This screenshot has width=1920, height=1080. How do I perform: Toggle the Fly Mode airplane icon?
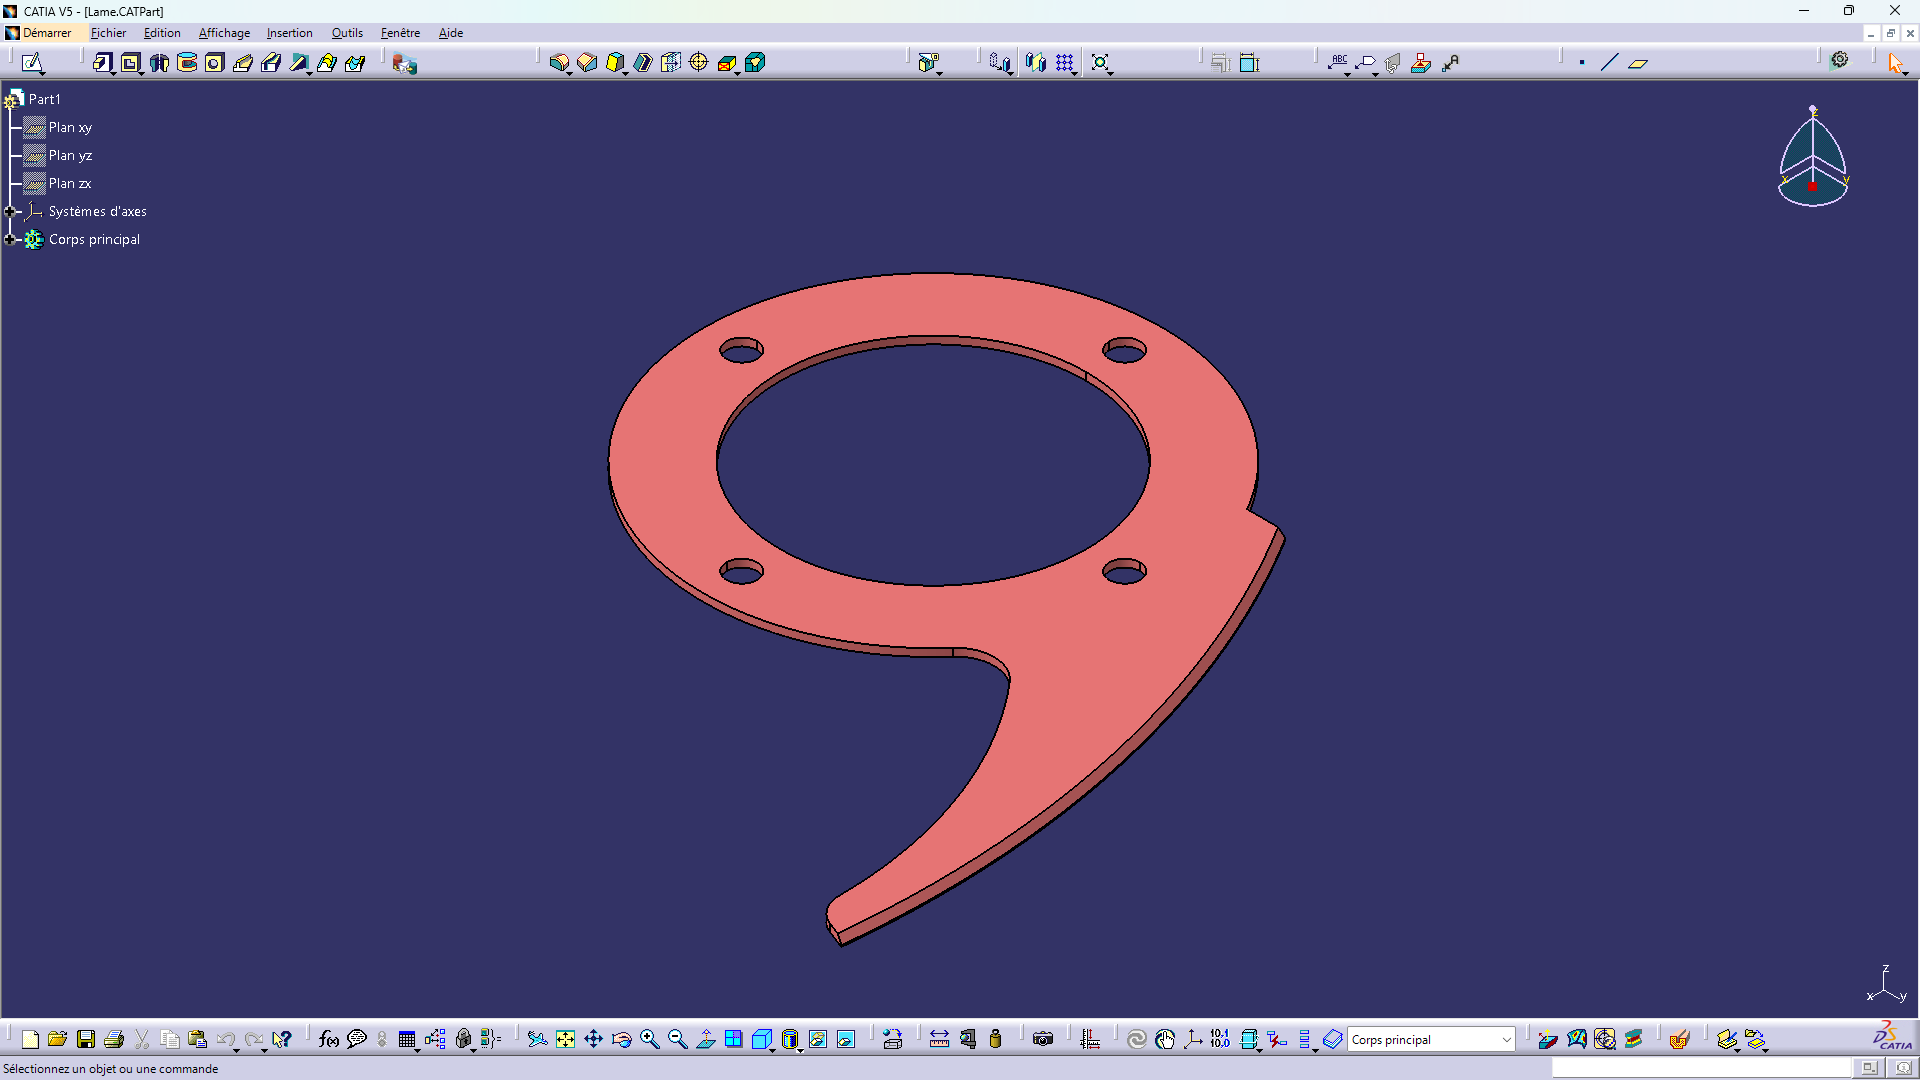(x=537, y=1040)
